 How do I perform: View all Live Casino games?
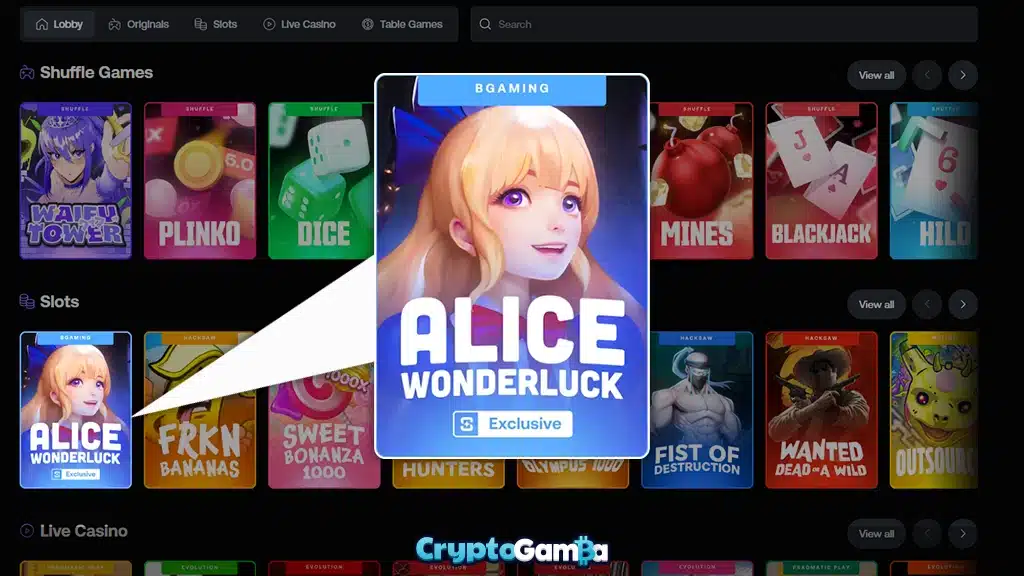click(876, 534)
